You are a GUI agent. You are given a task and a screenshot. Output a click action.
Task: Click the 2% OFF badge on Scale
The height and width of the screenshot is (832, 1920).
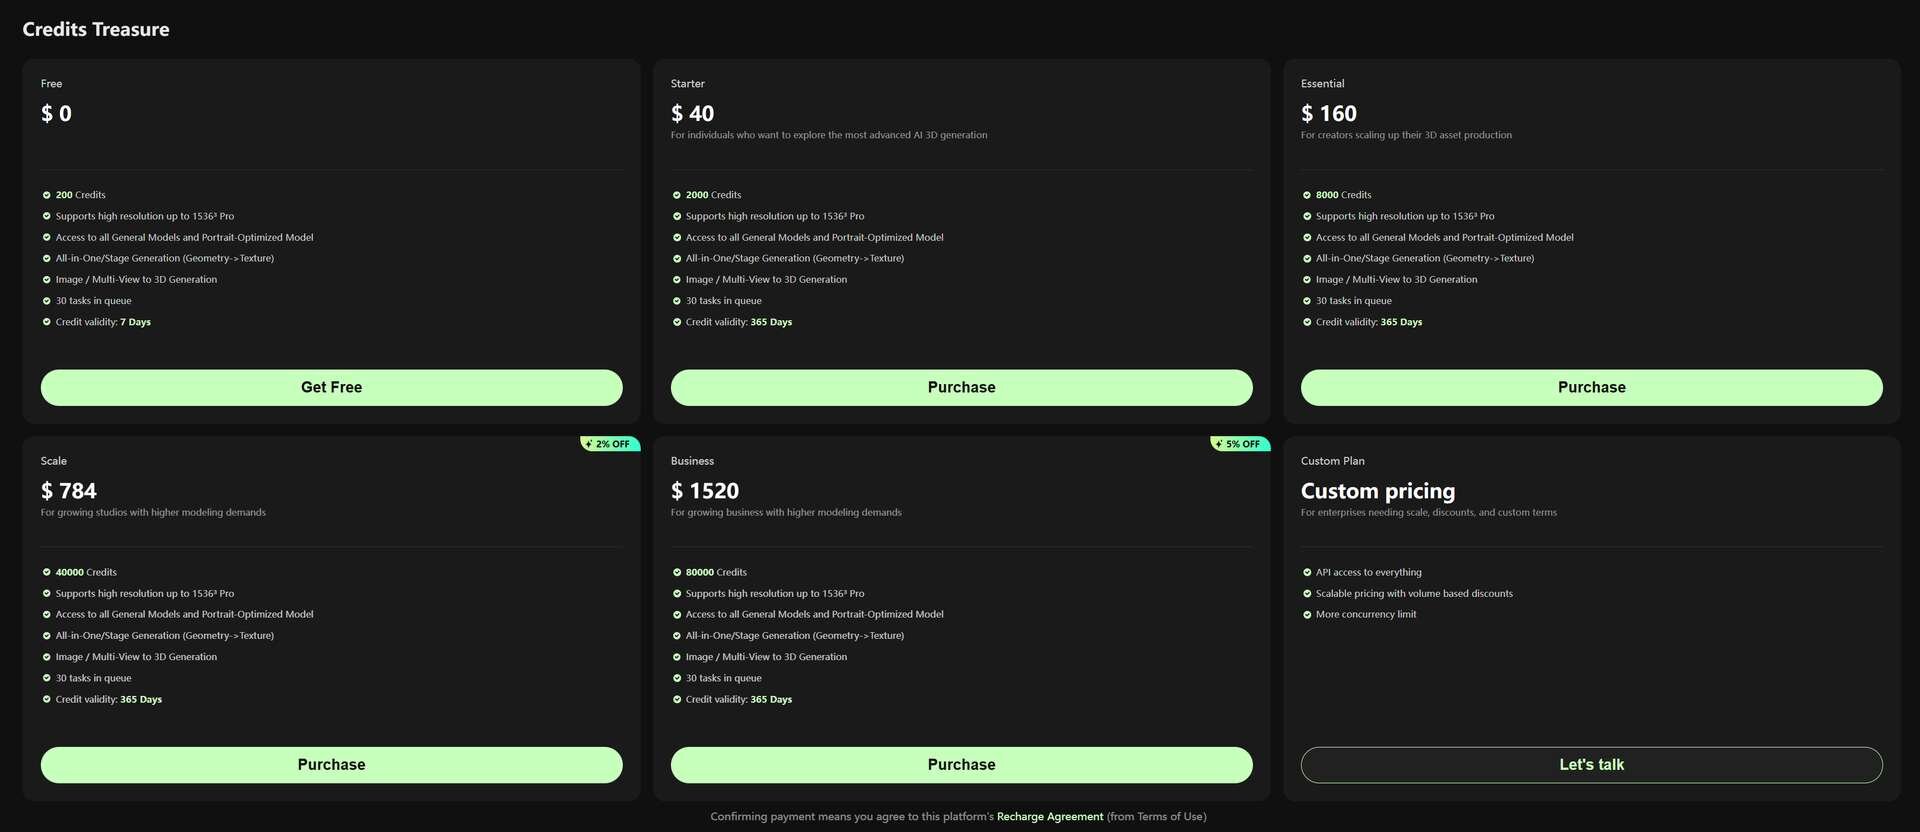[x=609, y=444]
